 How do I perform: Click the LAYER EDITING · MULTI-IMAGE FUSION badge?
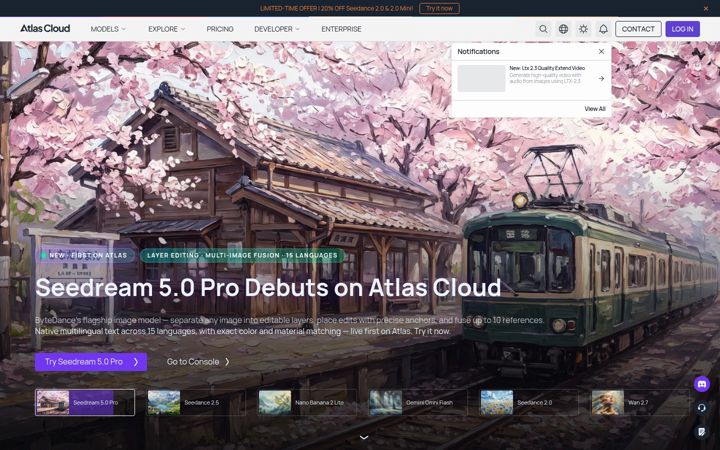[x=242, y=255]
